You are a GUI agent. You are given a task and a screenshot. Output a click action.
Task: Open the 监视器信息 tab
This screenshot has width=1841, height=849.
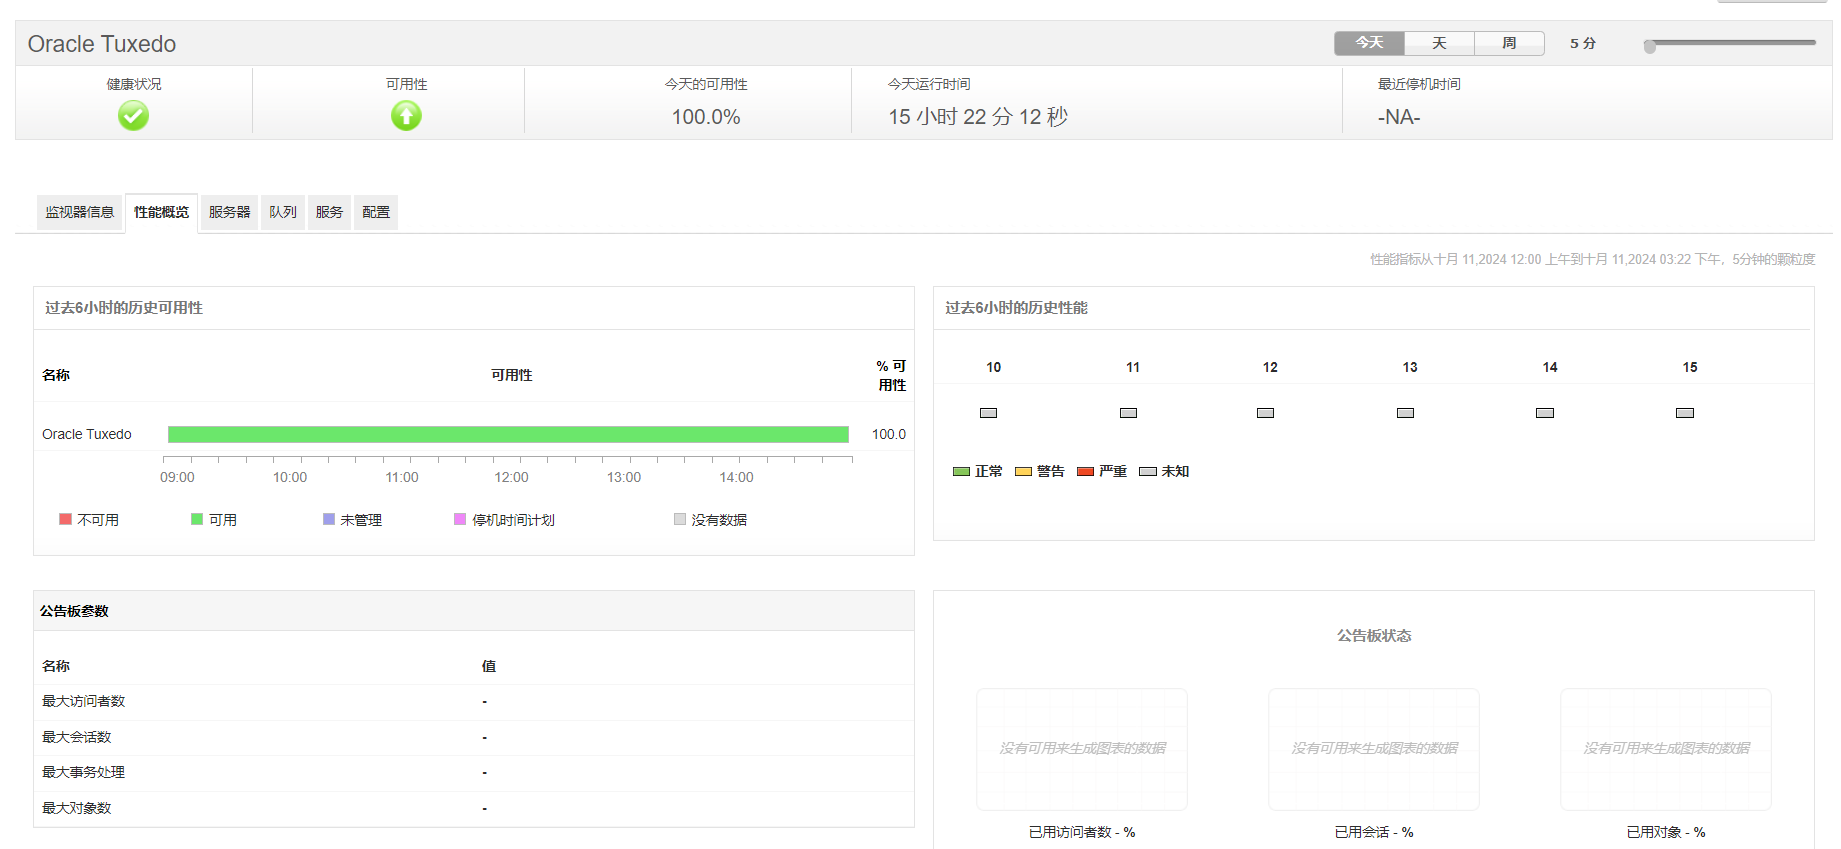click(x=80, y=212)
